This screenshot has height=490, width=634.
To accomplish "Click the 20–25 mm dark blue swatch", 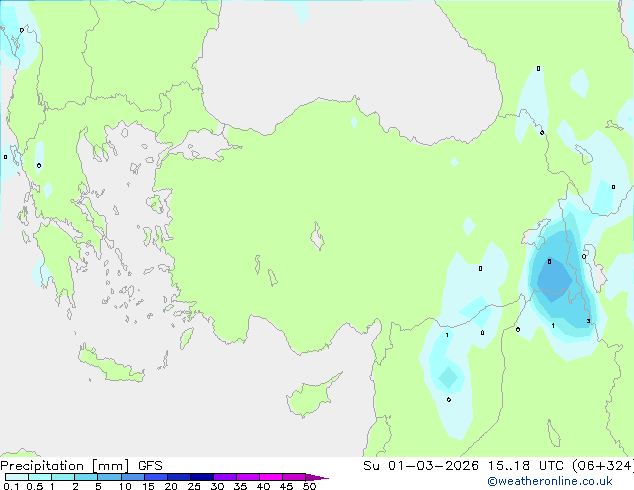I will click(x=178, y=477).
